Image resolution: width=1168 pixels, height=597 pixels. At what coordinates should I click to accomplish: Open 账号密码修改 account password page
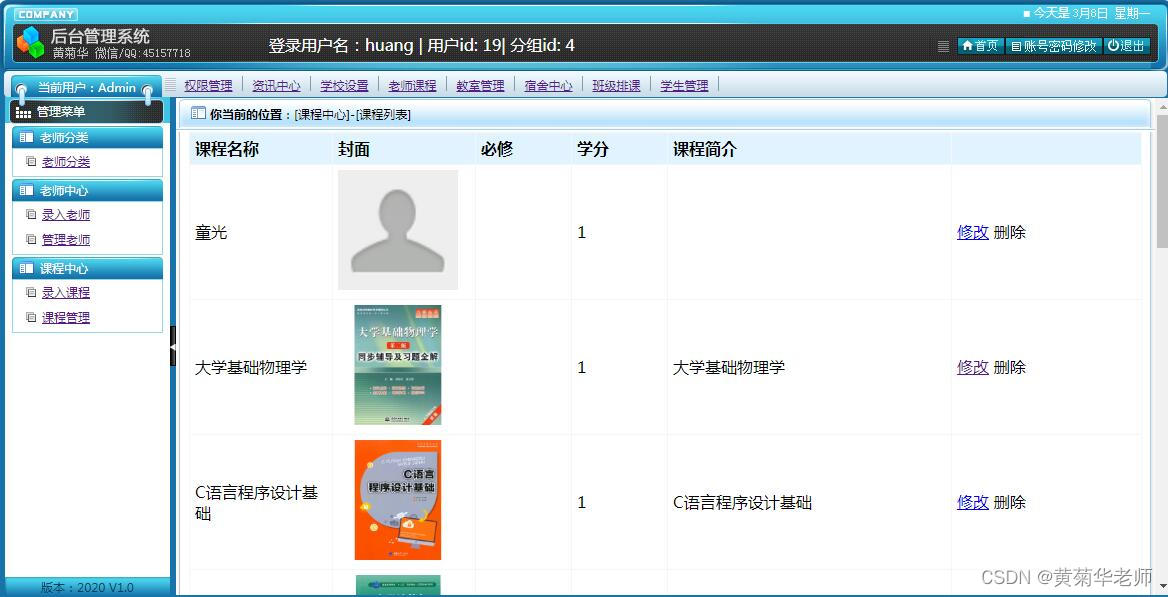pos(1054,46)
